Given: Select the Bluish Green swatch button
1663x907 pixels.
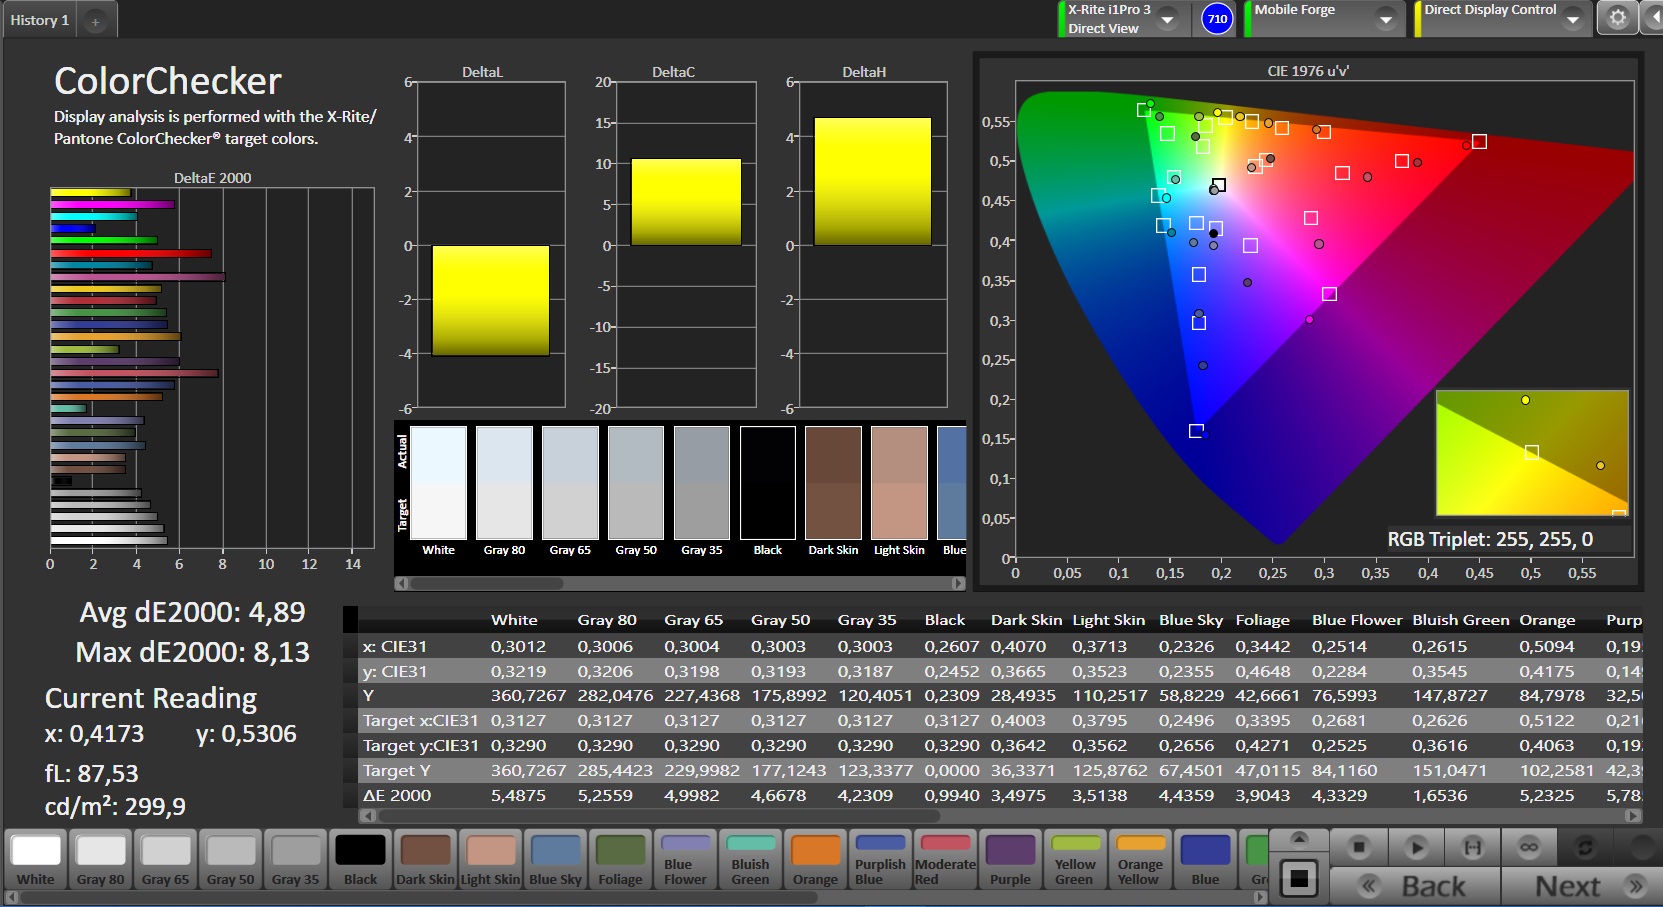Looking at the screenshot, I should tap(751, 859).
